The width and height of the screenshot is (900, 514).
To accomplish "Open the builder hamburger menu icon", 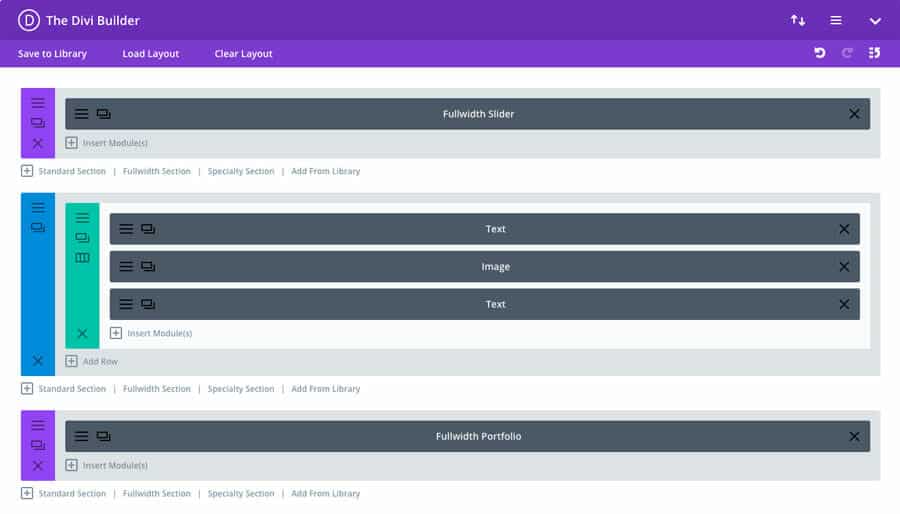I will pyautogui.click(x=836, y=21).
